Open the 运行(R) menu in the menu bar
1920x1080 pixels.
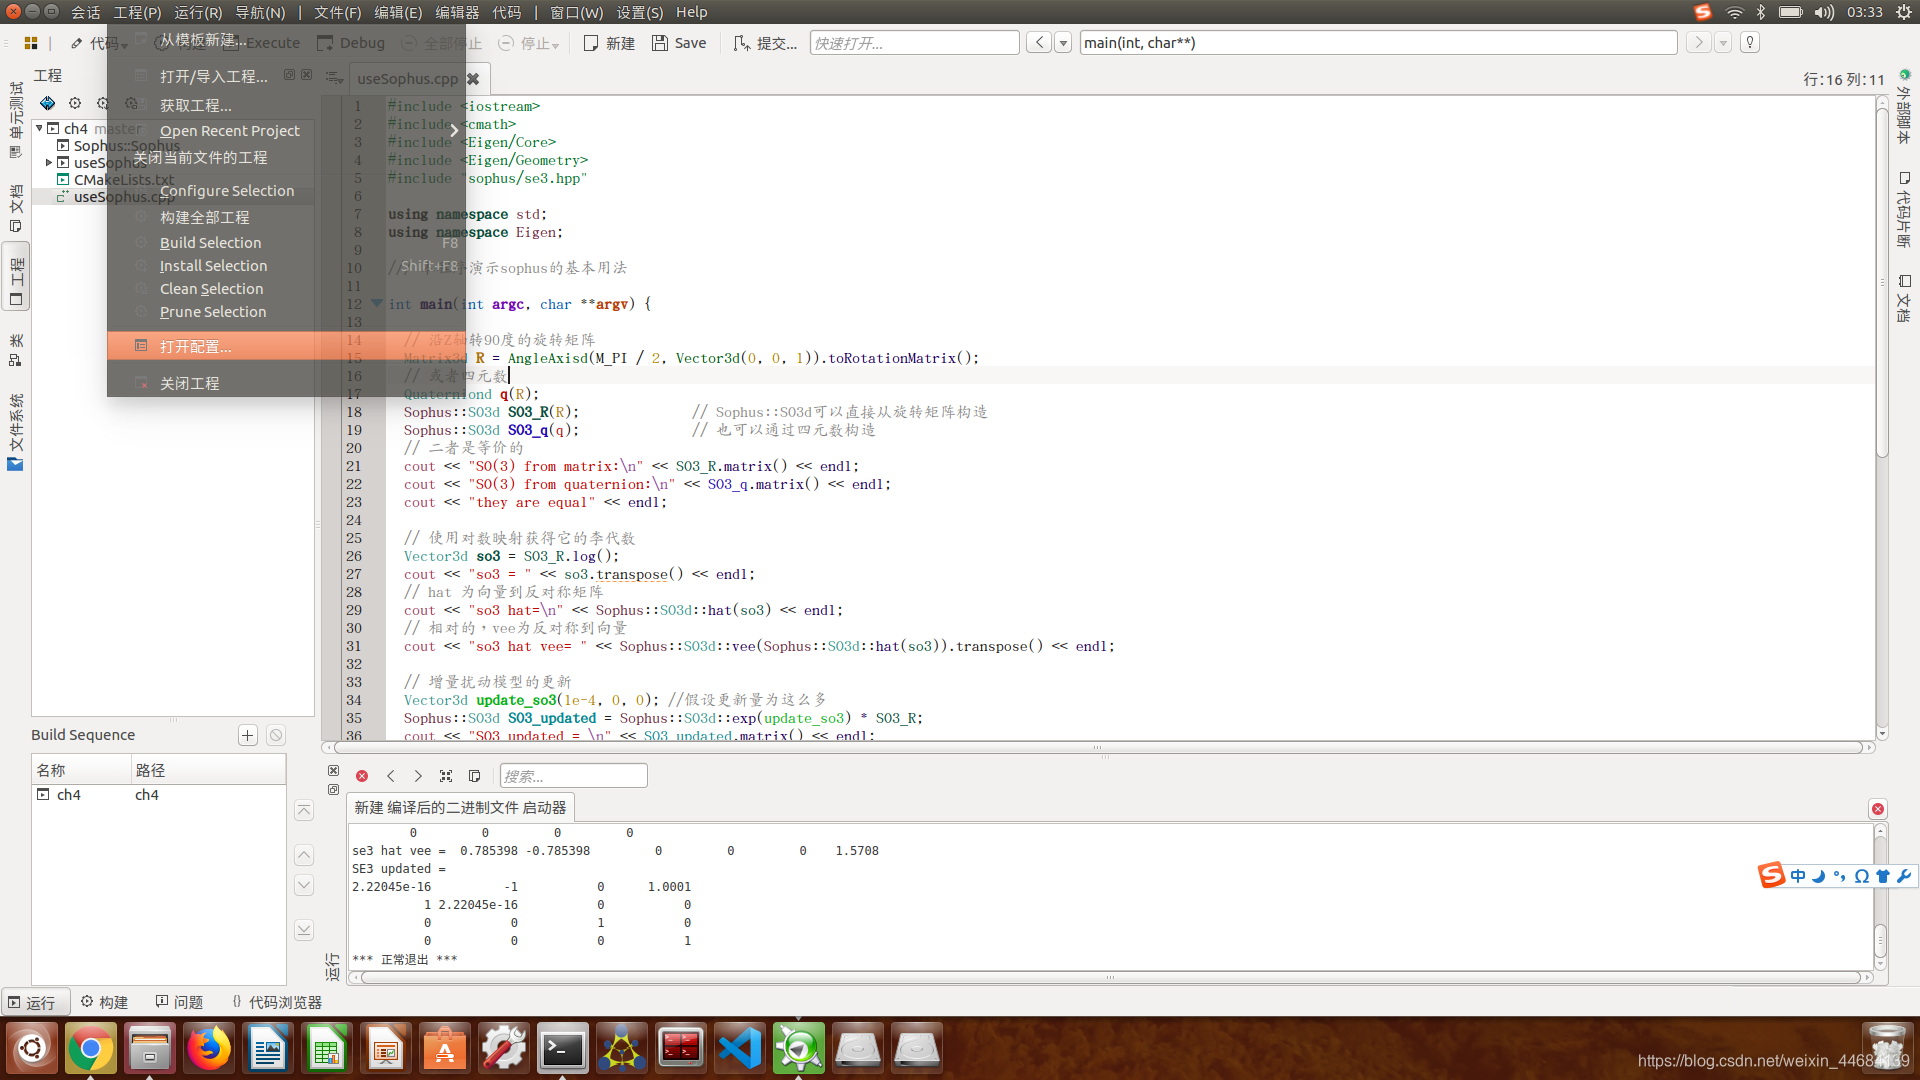(198, 12)
